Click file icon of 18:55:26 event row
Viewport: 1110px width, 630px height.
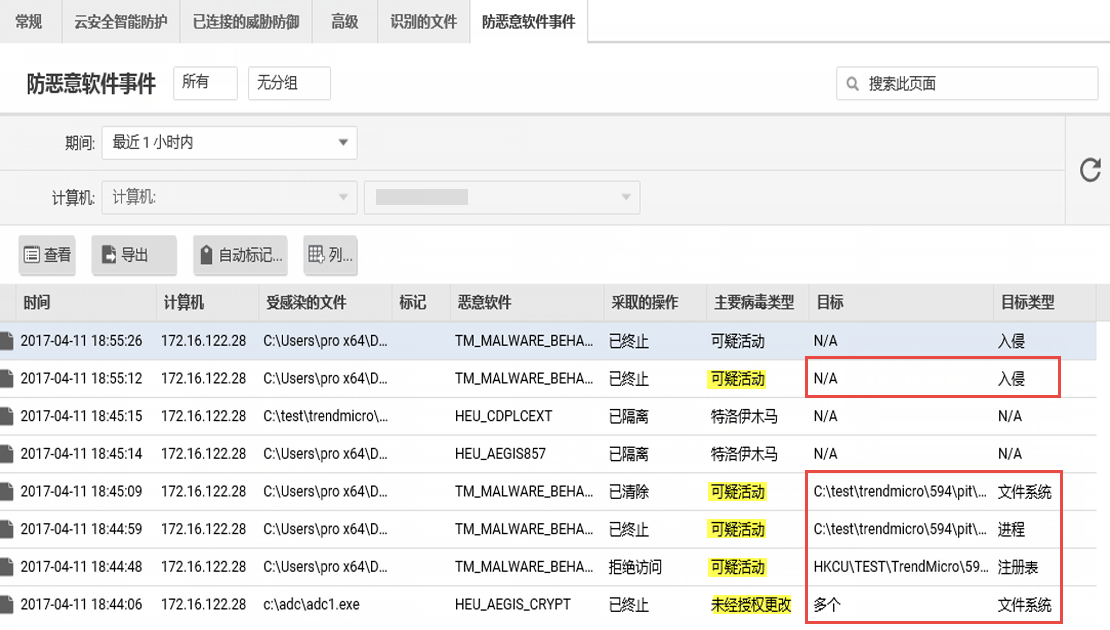(x=7, y=341)
